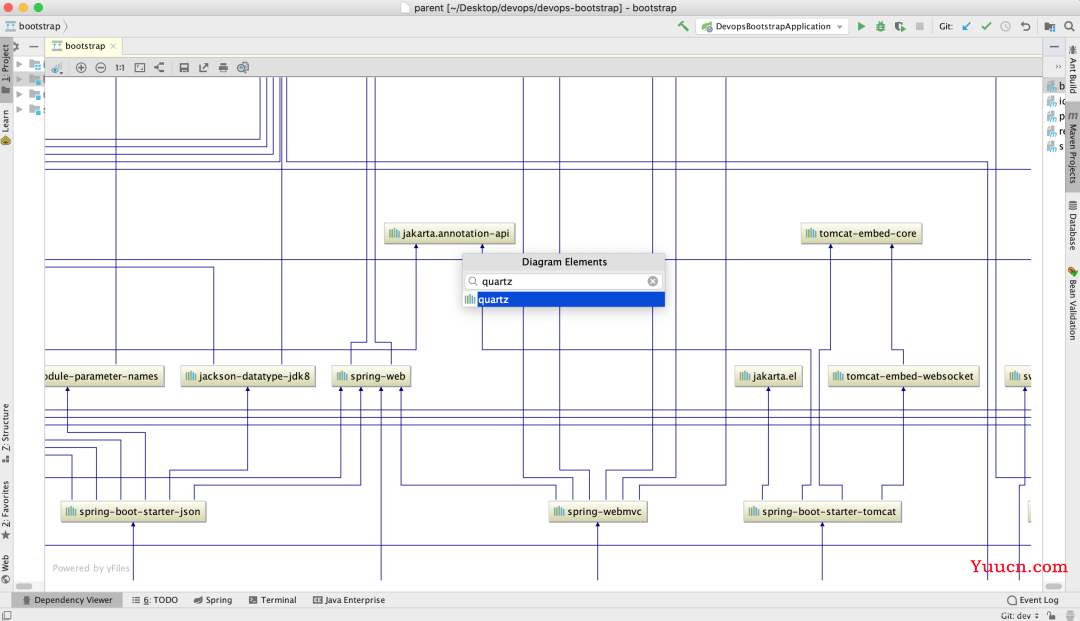This screenshot has width=1080, height=621.
Task: Expand the topmost project tree folder
Action: click(19, 63)
